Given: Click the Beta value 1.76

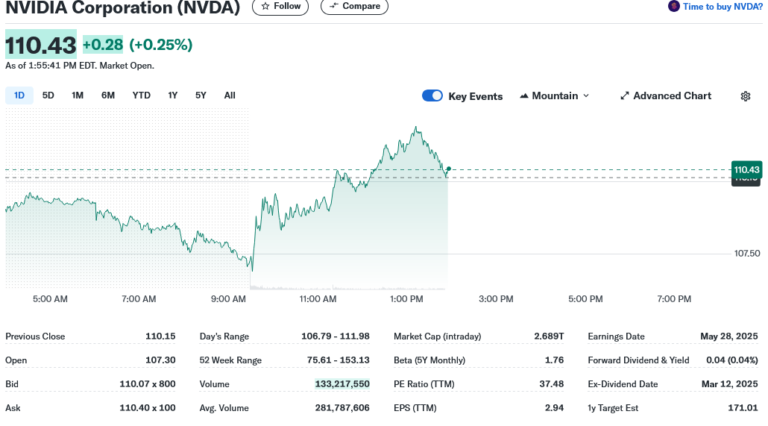Looking at the screenshot, I should coord(554,360).
